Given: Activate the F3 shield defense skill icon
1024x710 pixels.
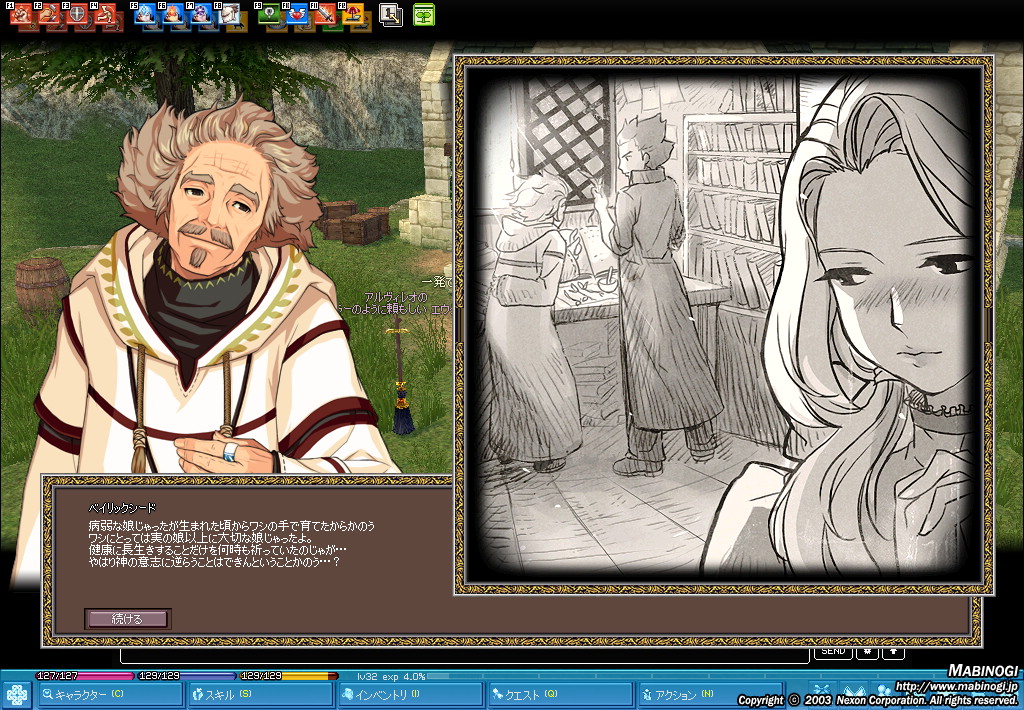Looking at the screenshot, I should [x=77, y=14].
